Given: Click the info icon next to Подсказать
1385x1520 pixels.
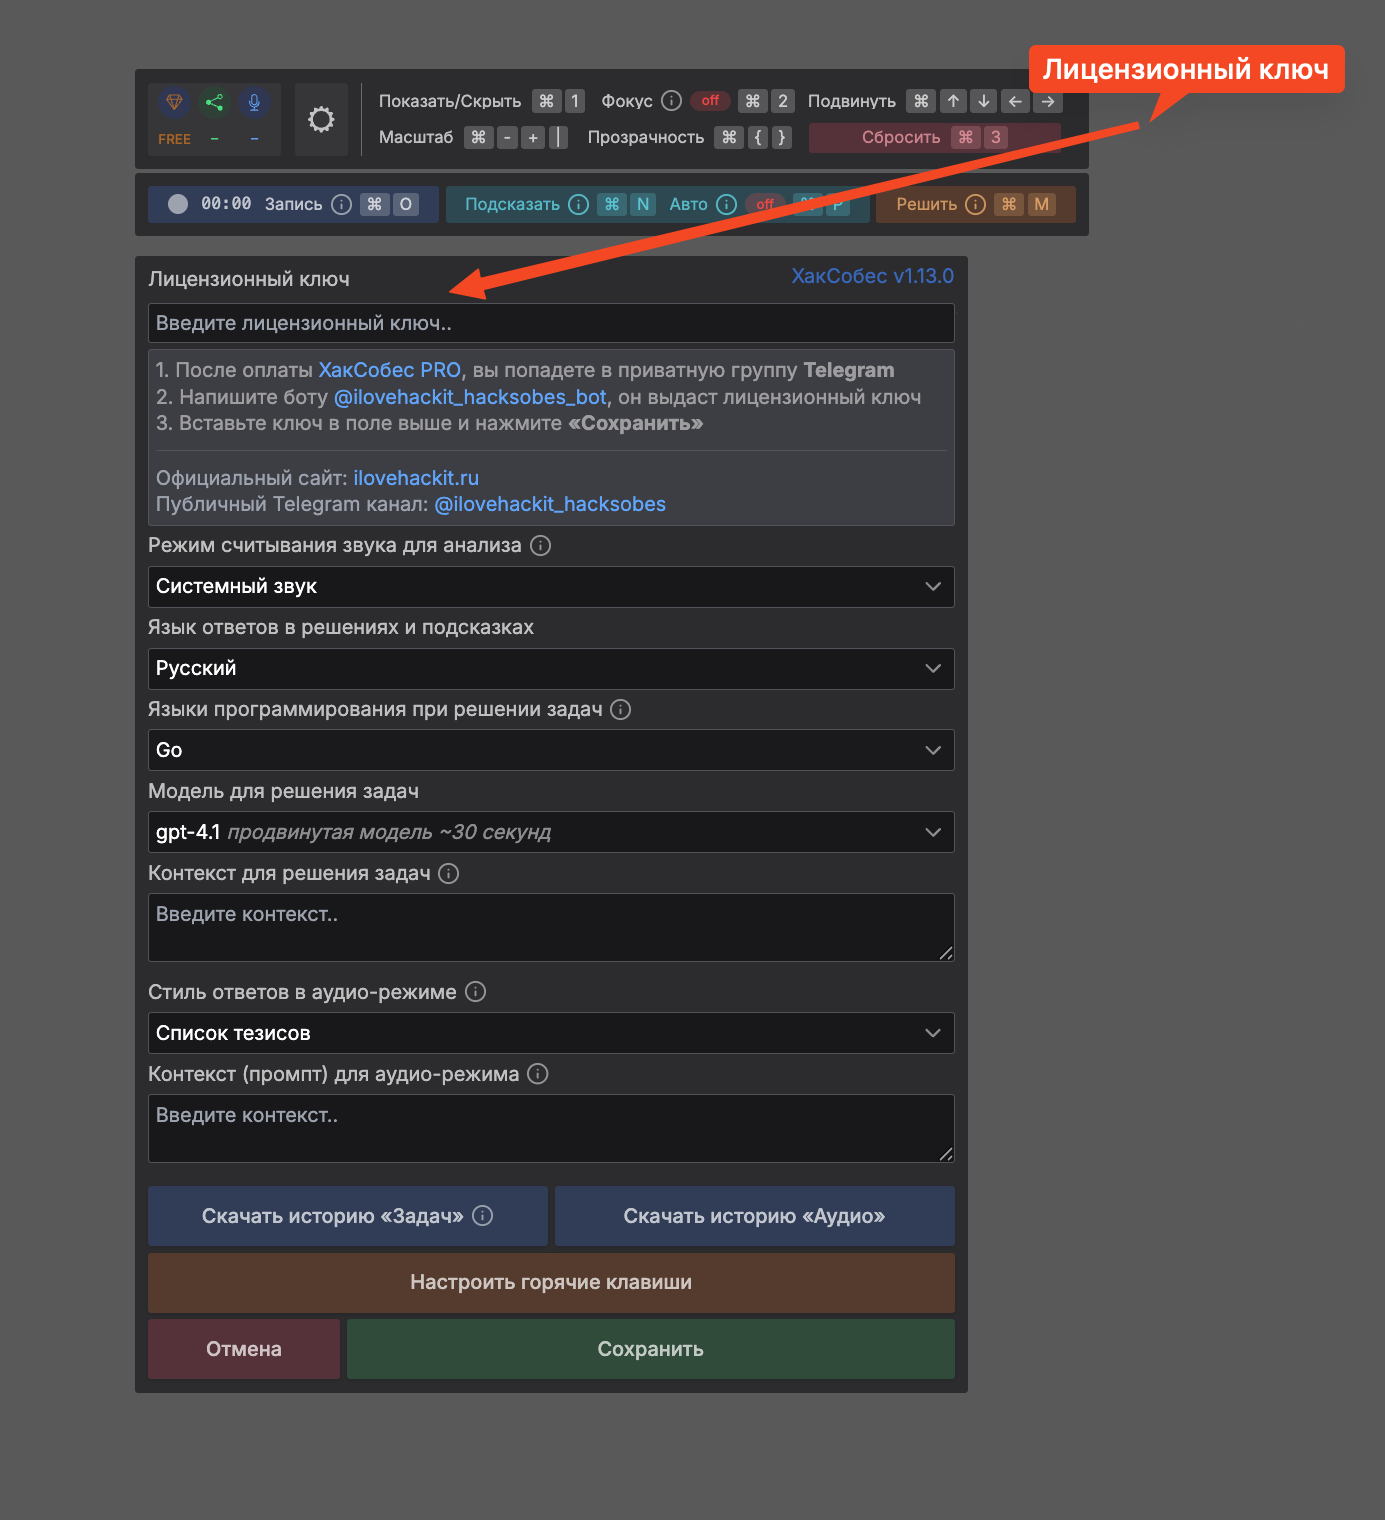Looking at the screenshot, I should click(578, 204).
